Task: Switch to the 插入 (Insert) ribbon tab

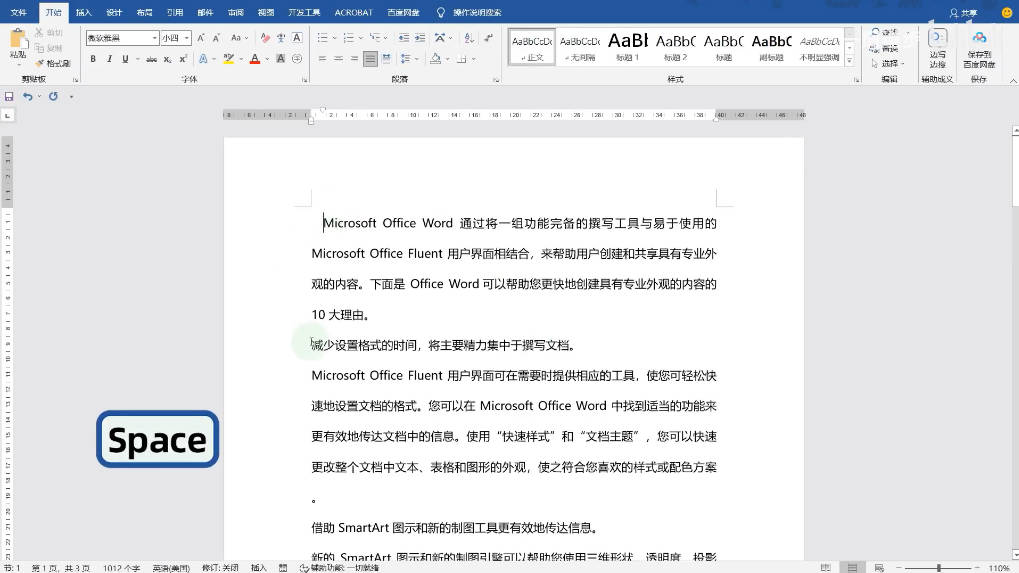Action: 84,13
